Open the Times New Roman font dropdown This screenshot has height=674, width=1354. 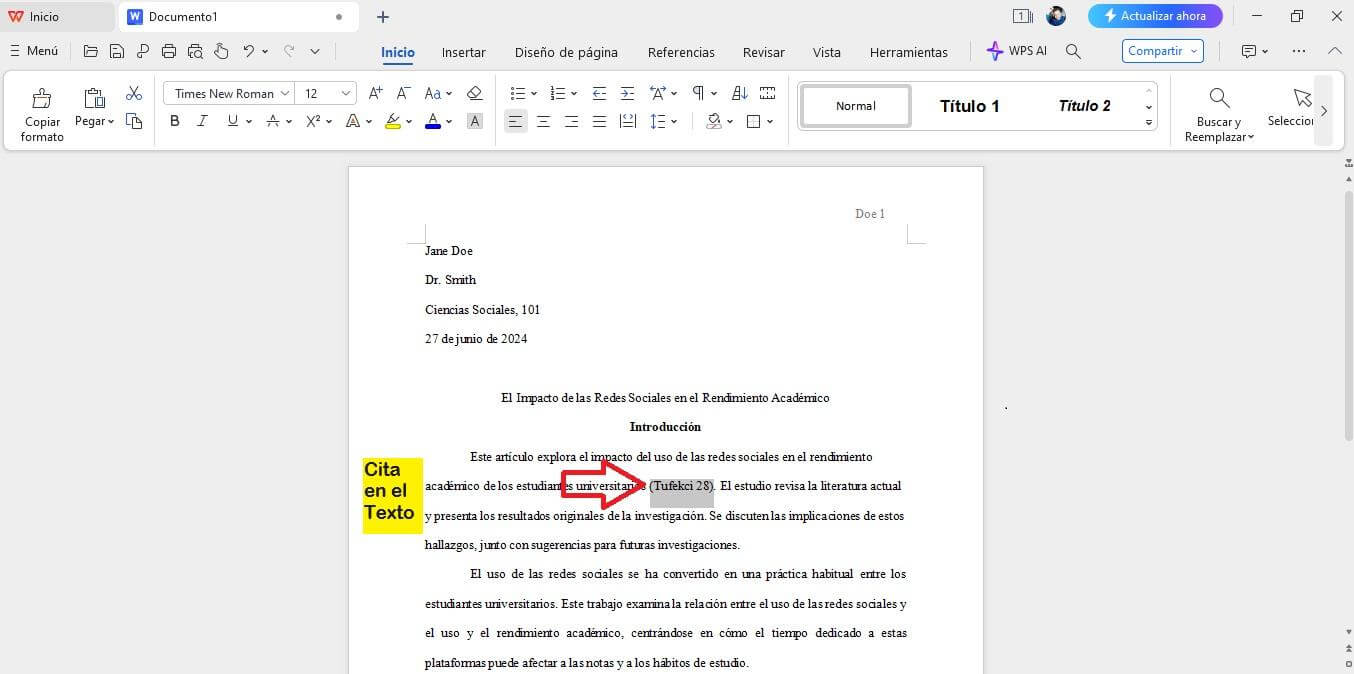(284, 92)
